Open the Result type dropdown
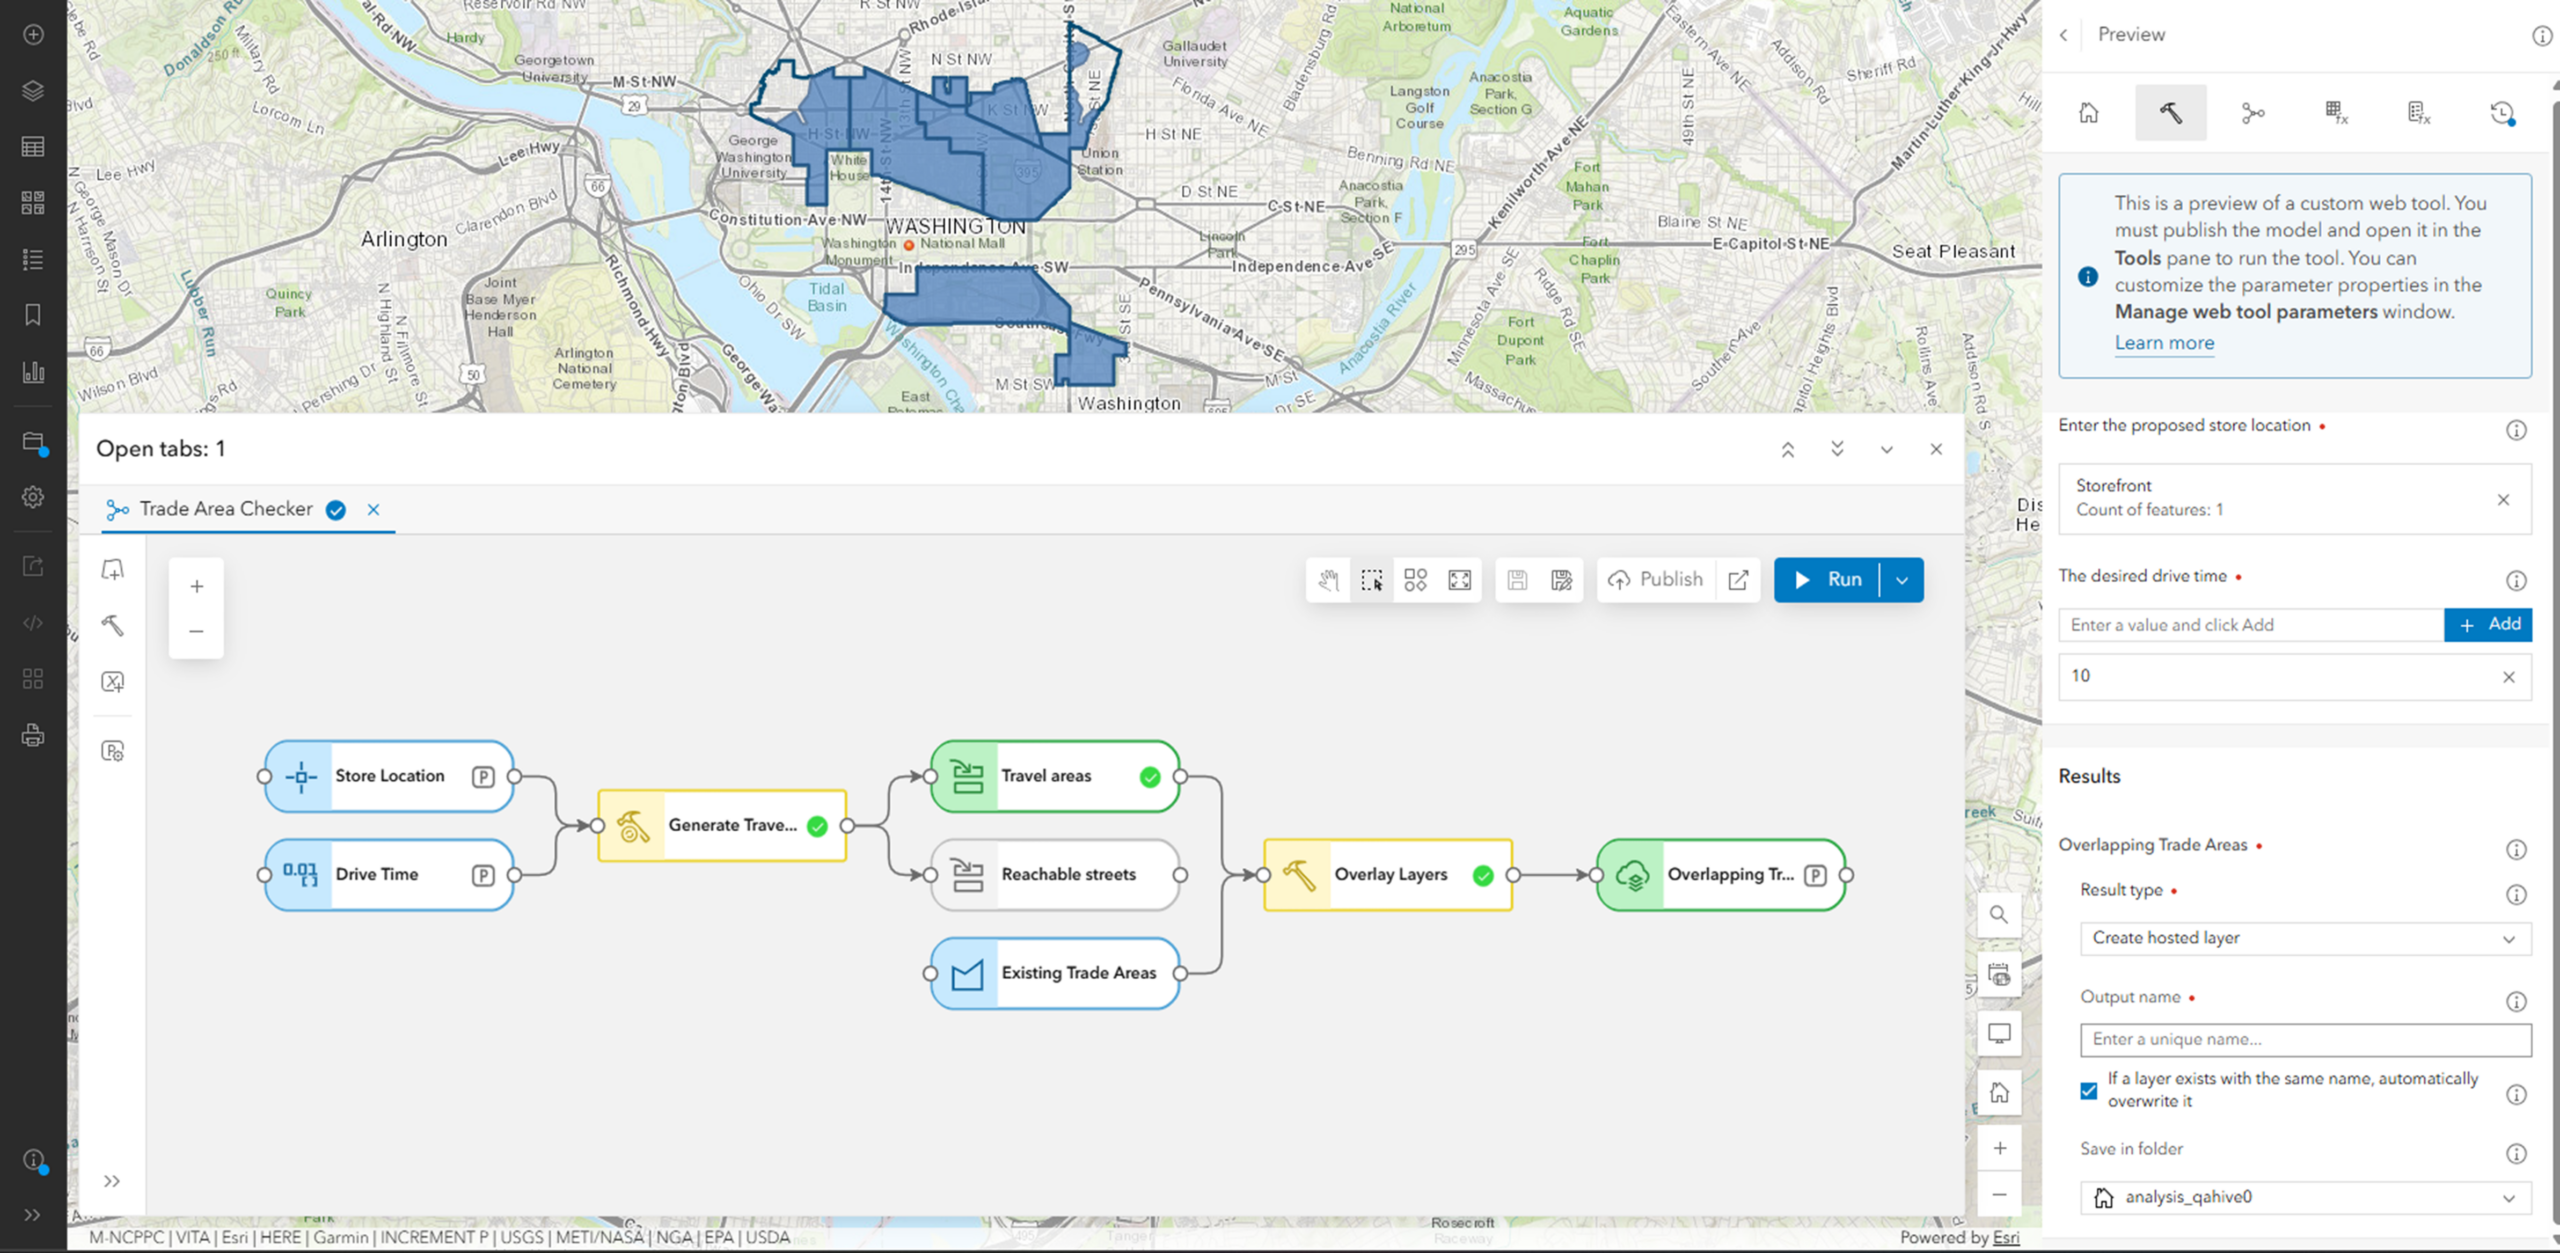This screenshot has height=1253, width=2560. pos(2305,938)
